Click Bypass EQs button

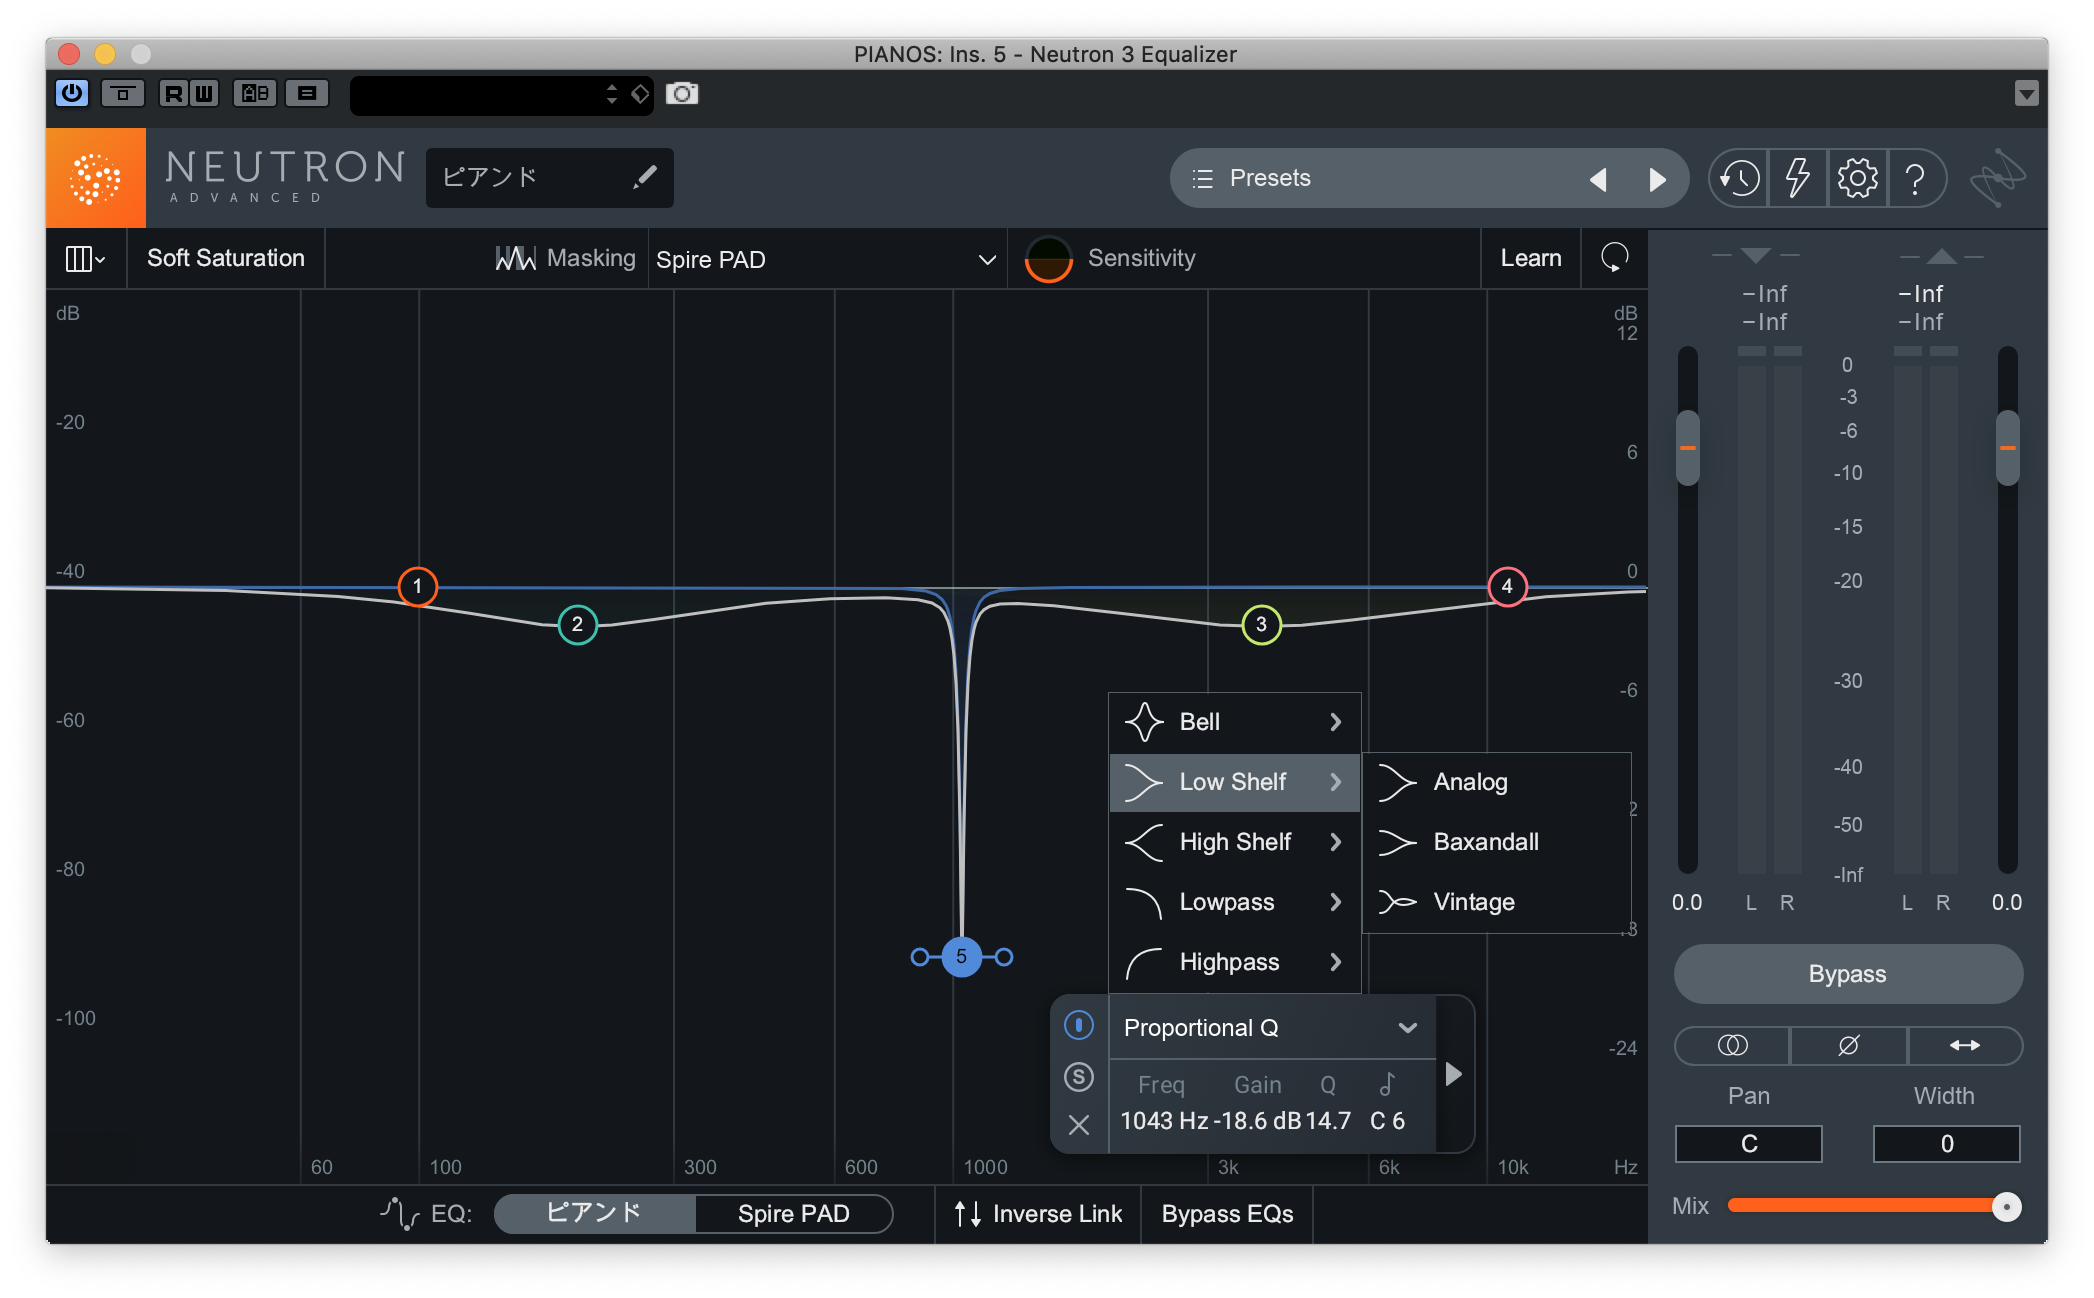point(1227,1213)
